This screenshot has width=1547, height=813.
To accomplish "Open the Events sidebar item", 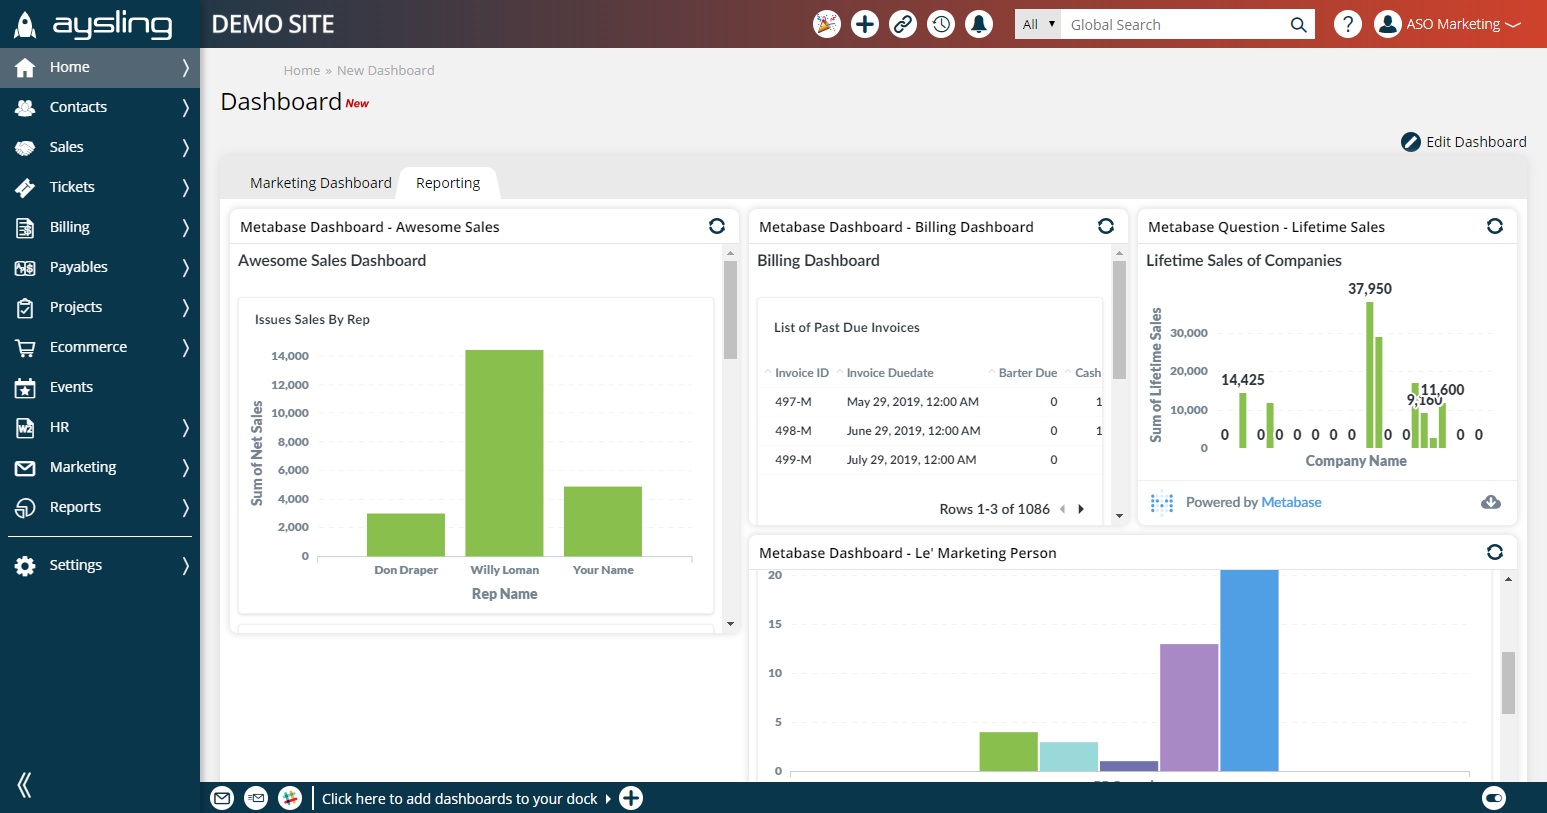I will (x=100, y=387).
